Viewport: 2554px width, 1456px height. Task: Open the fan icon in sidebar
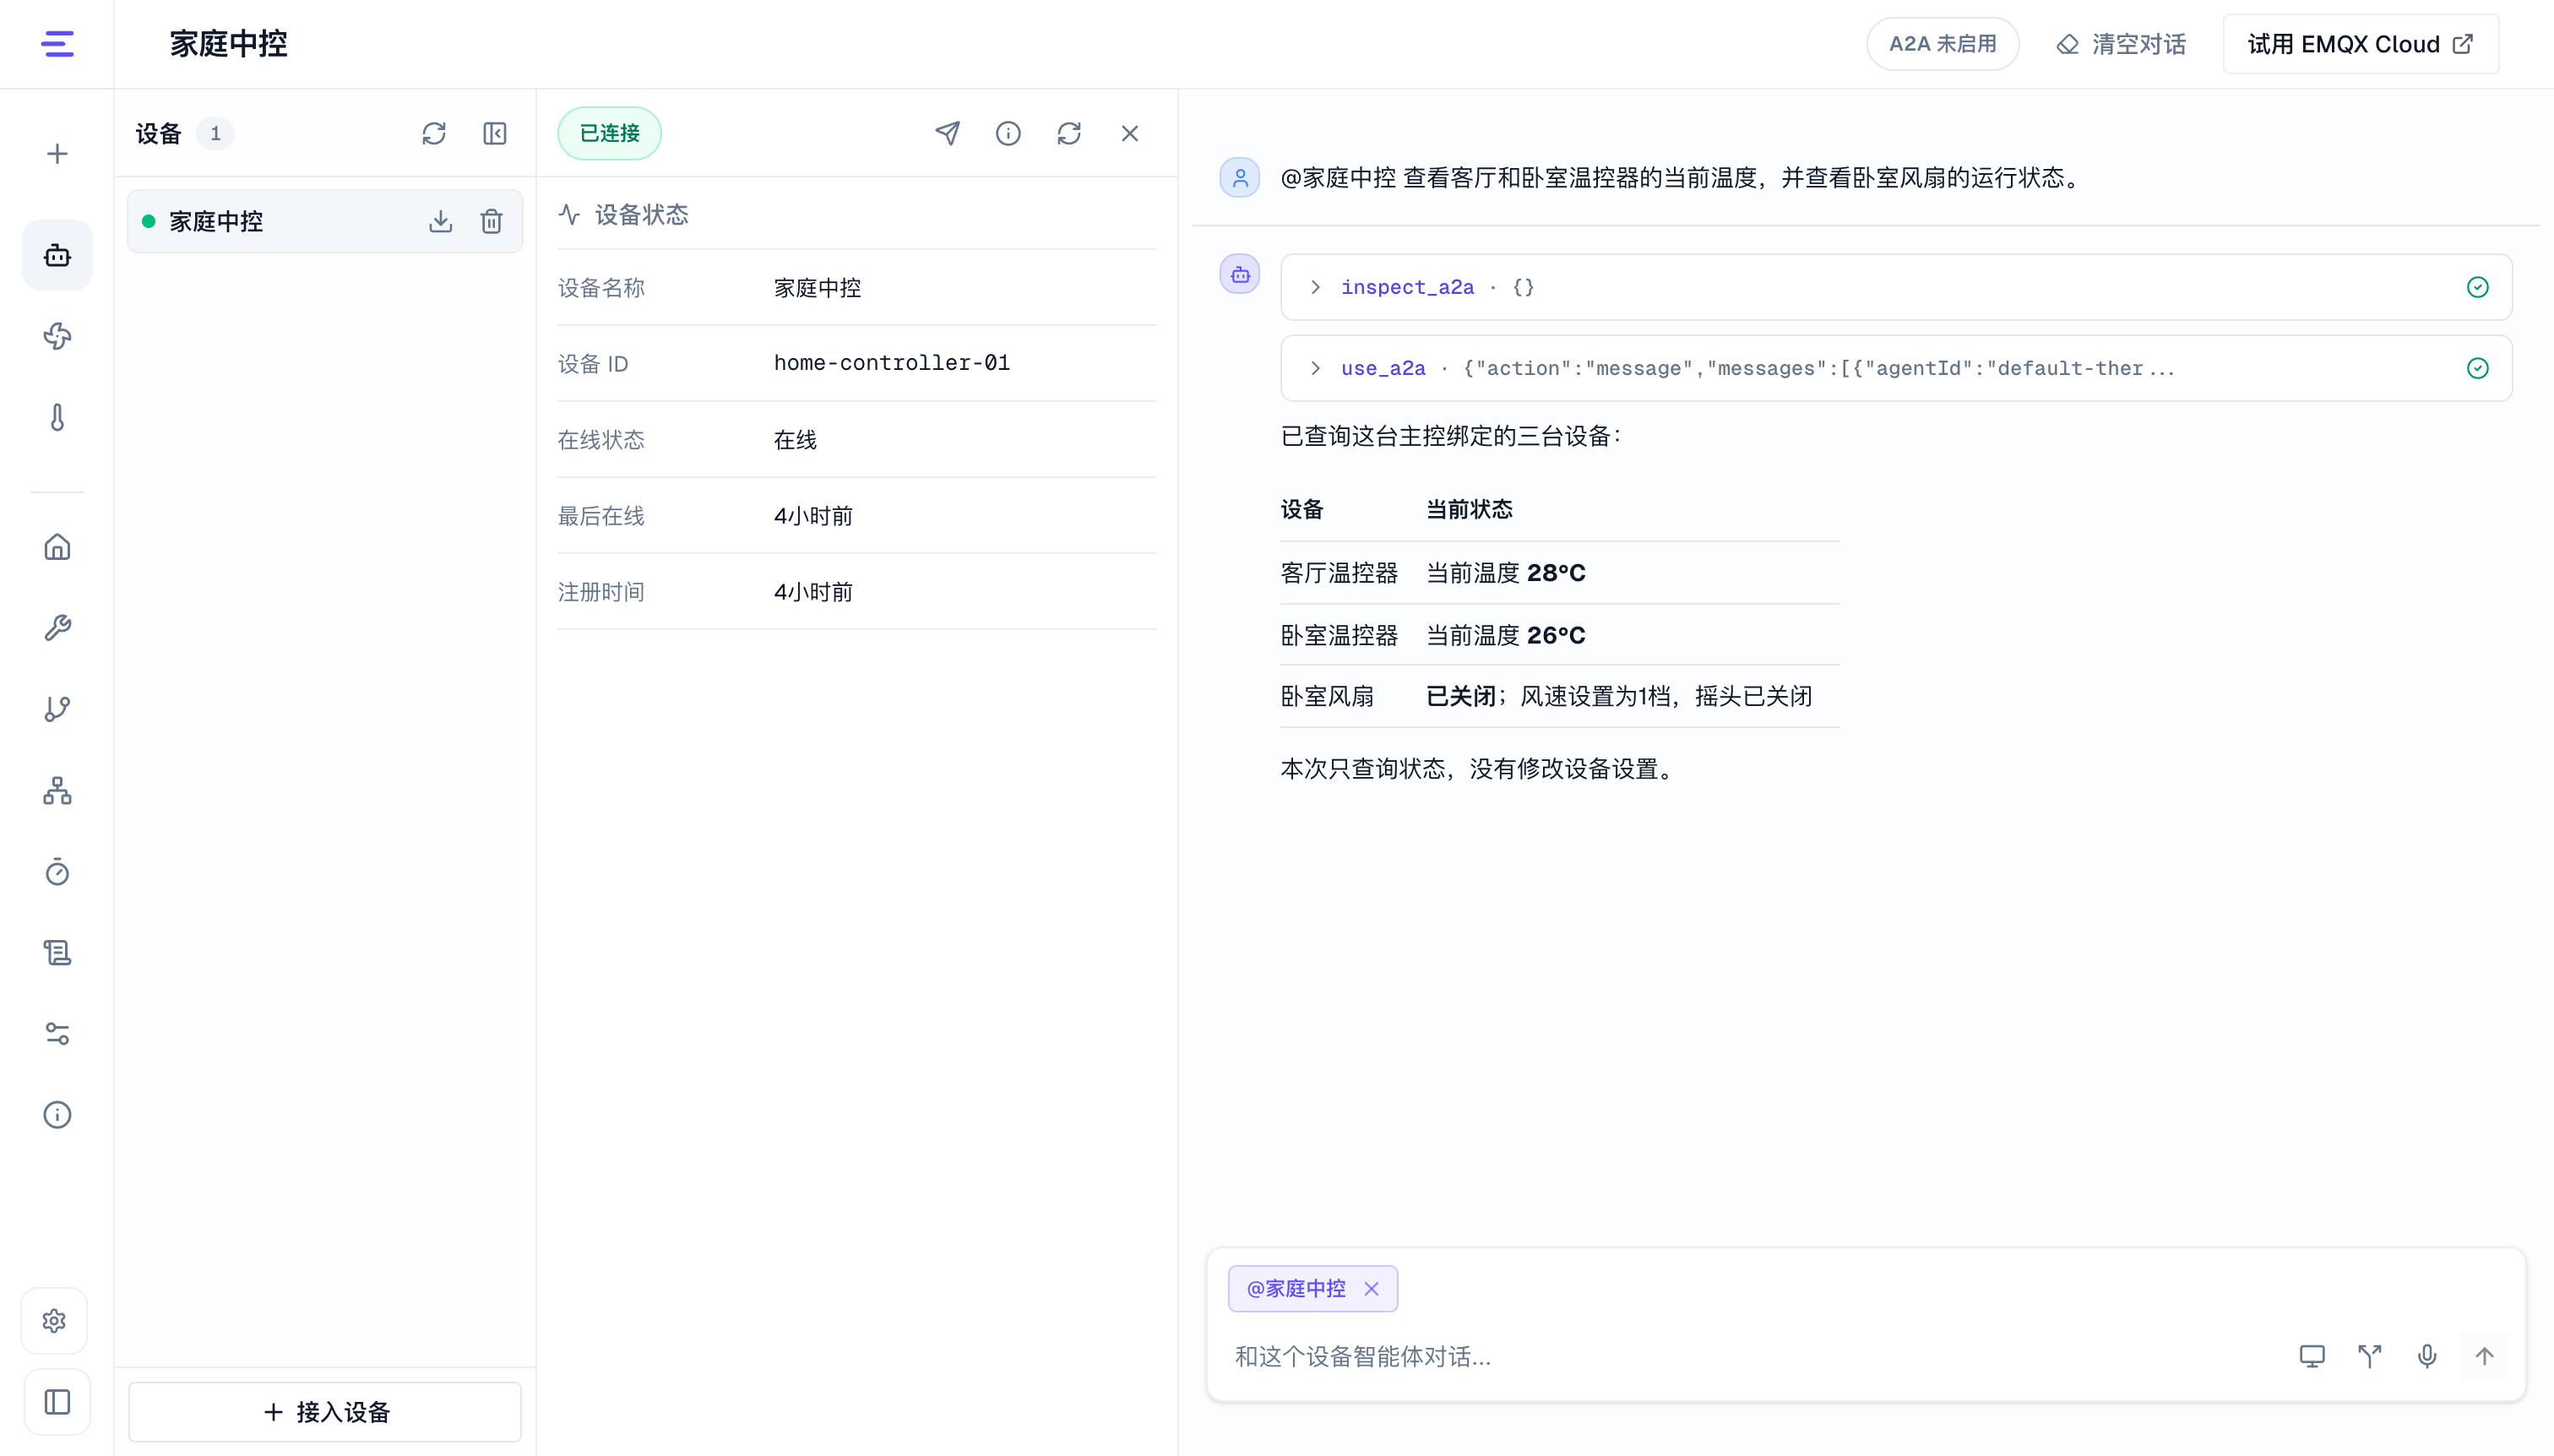57,336
